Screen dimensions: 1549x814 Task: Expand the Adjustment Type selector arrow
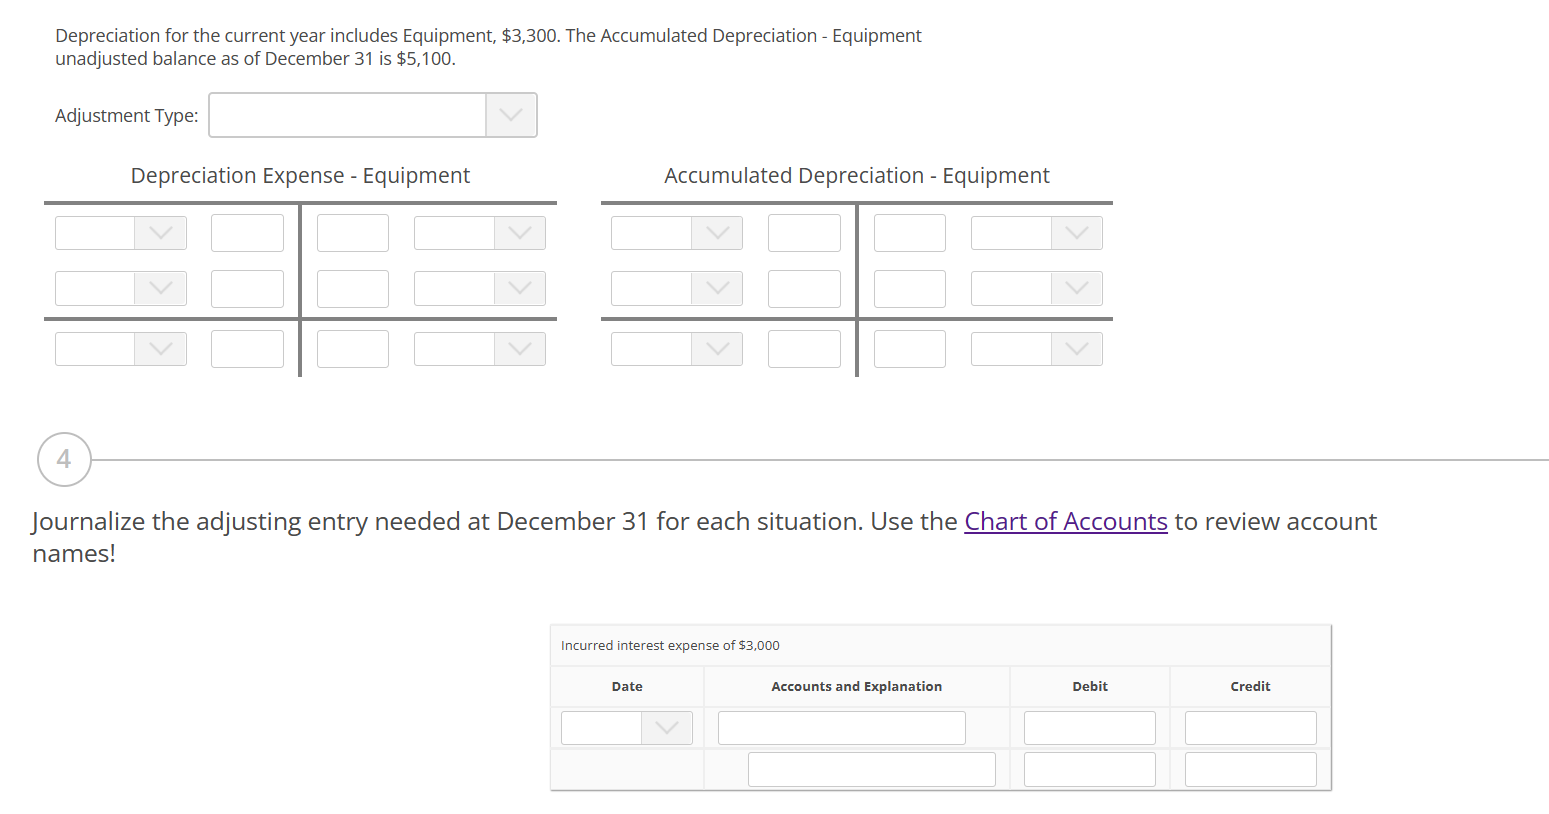pyautogui.click(x=511, y=115)
